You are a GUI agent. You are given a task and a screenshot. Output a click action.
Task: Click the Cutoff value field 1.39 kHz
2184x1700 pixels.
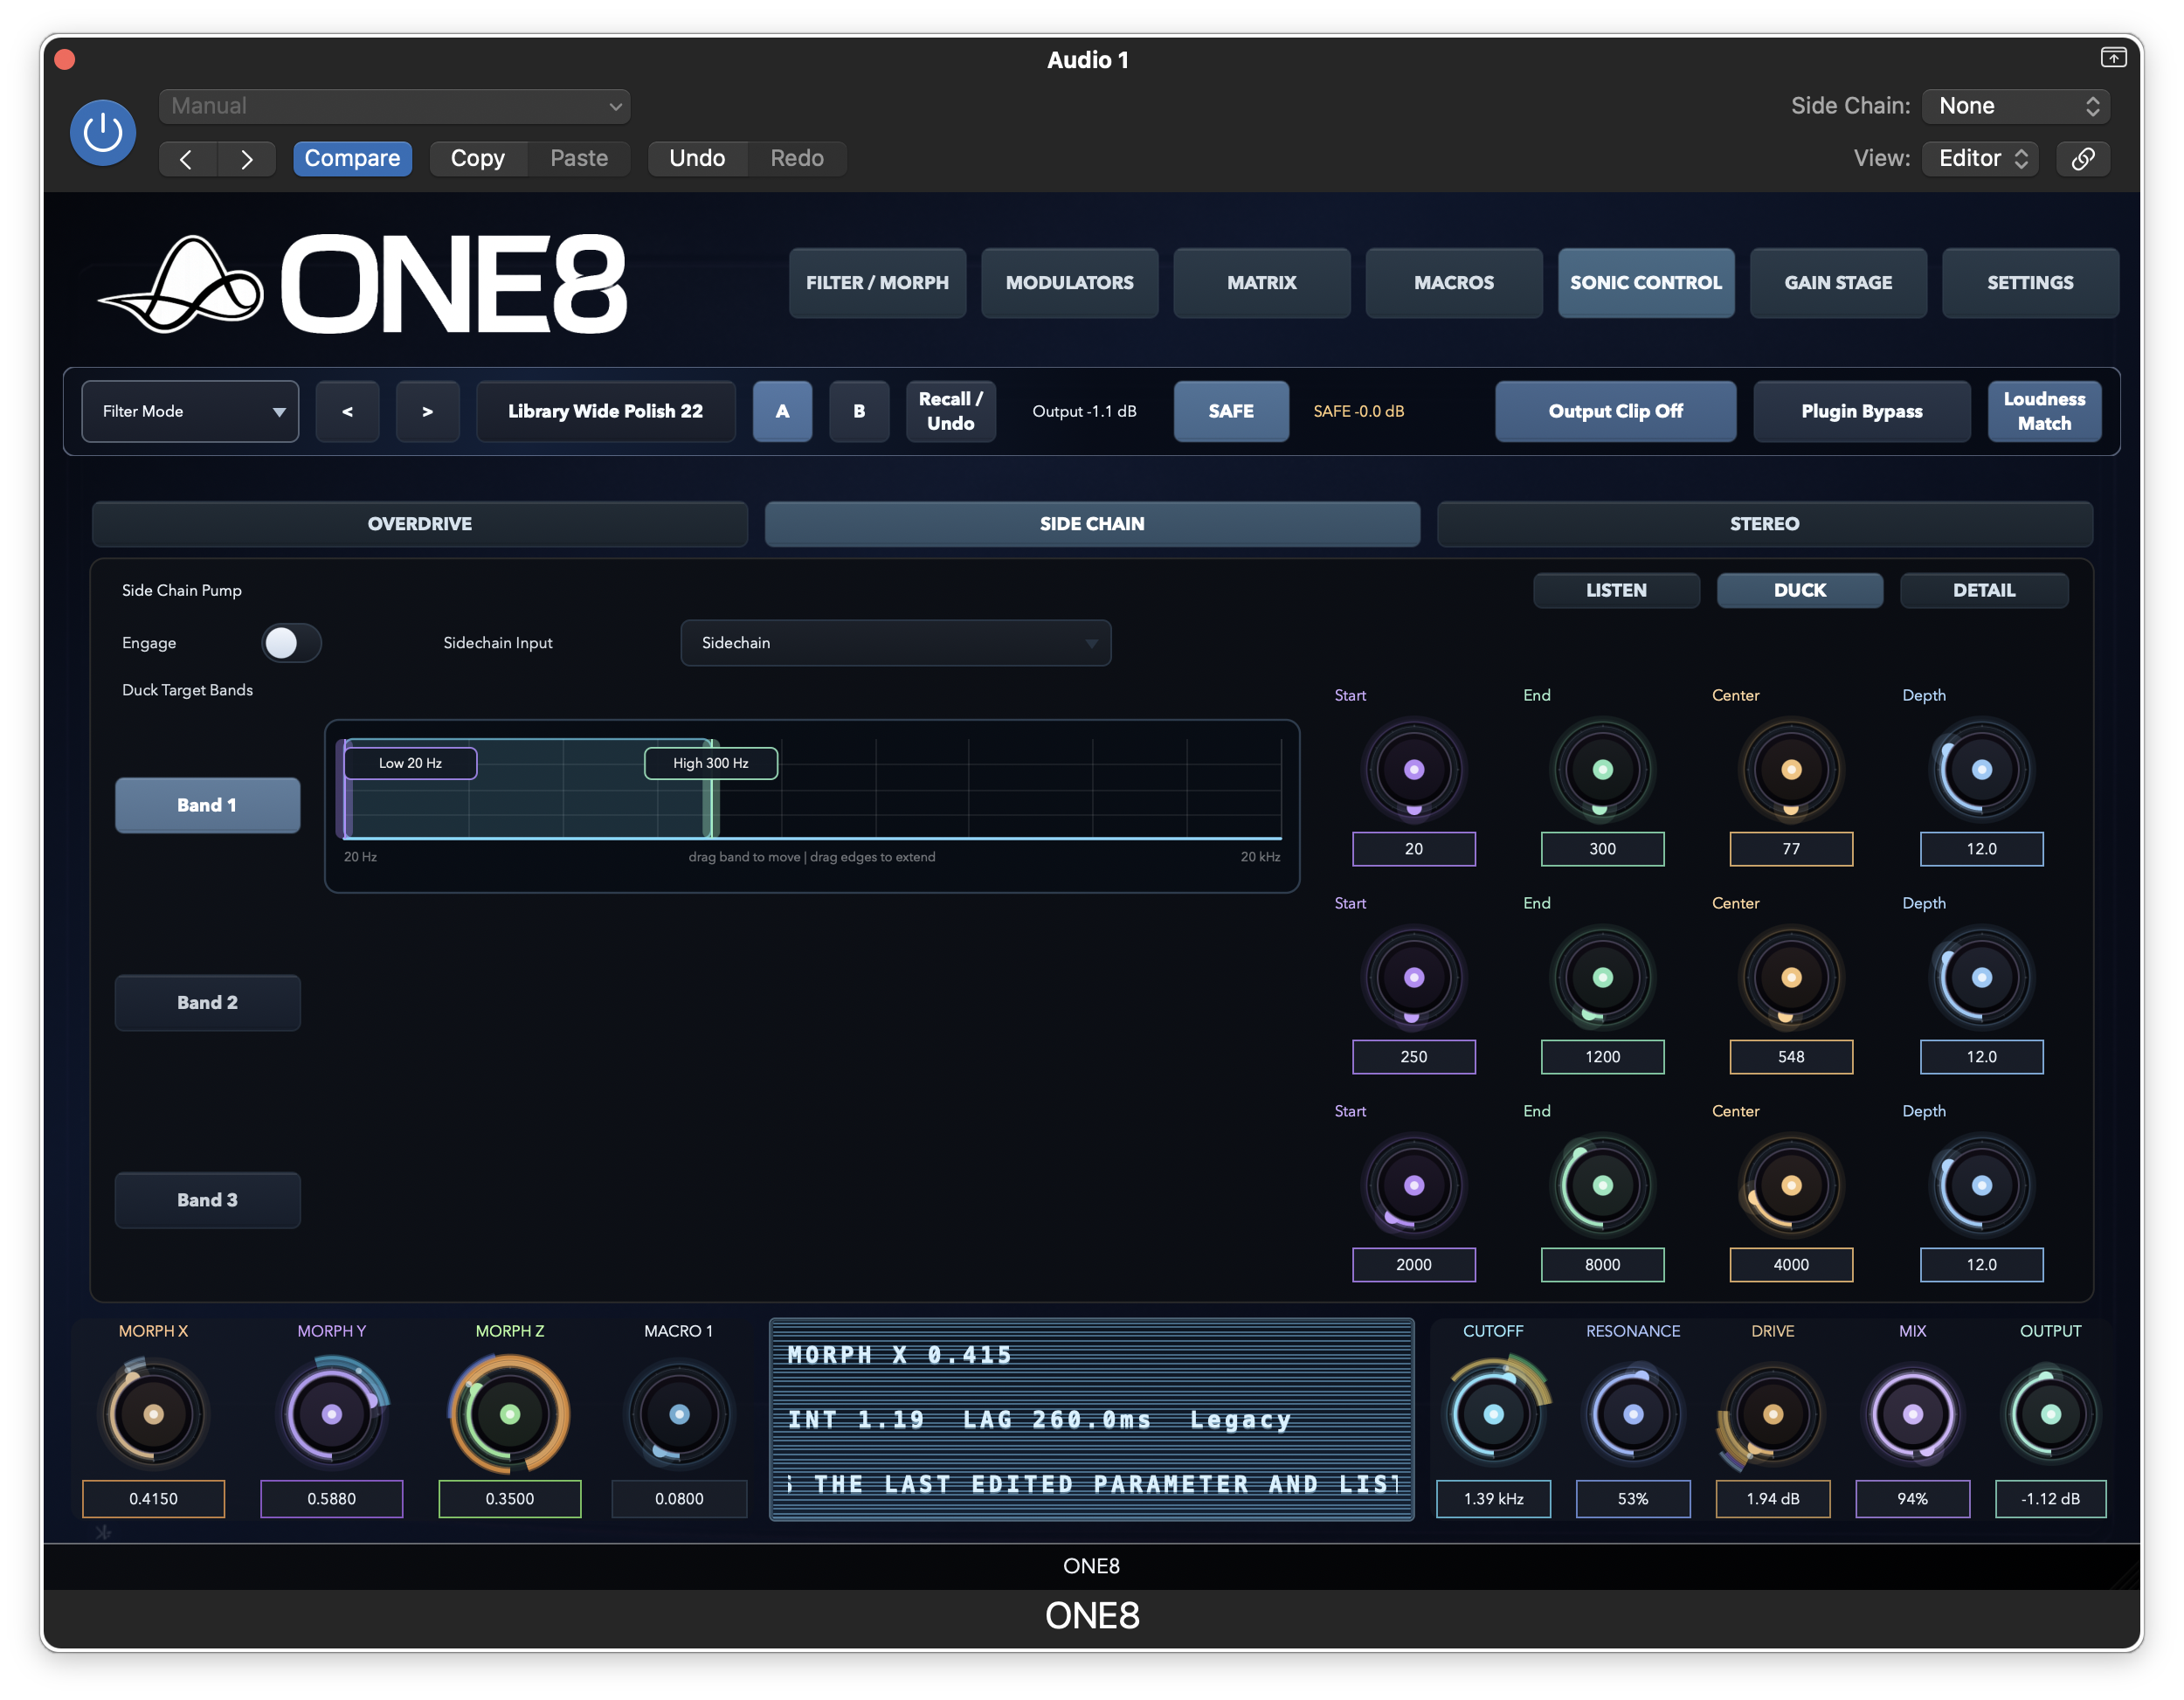(1494, 1499)
